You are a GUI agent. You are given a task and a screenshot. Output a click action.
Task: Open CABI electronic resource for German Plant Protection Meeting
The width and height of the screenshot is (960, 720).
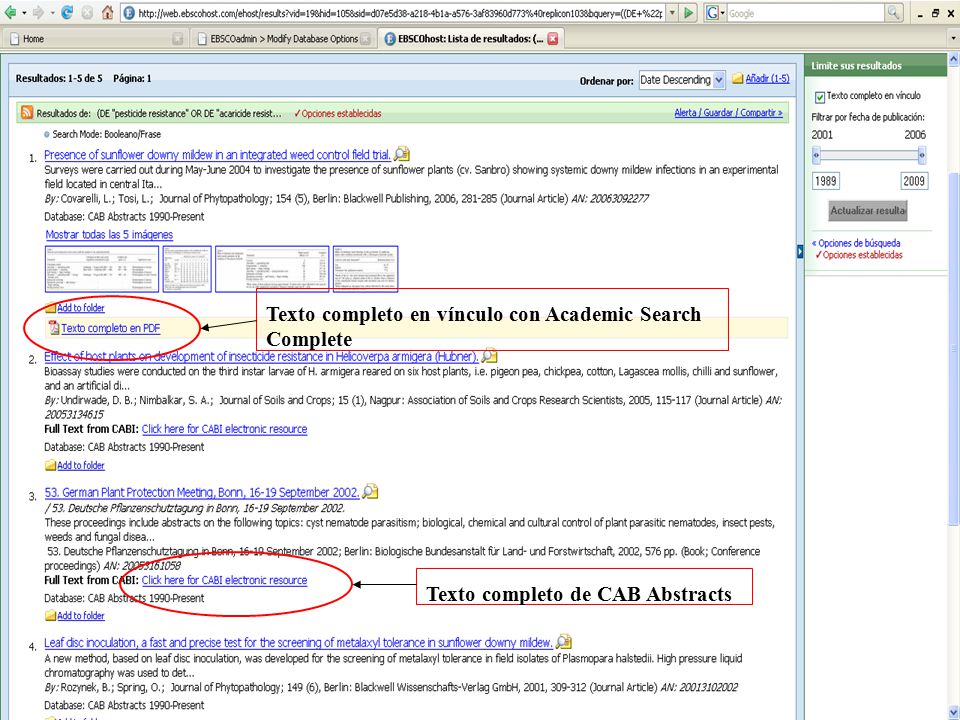224,580
